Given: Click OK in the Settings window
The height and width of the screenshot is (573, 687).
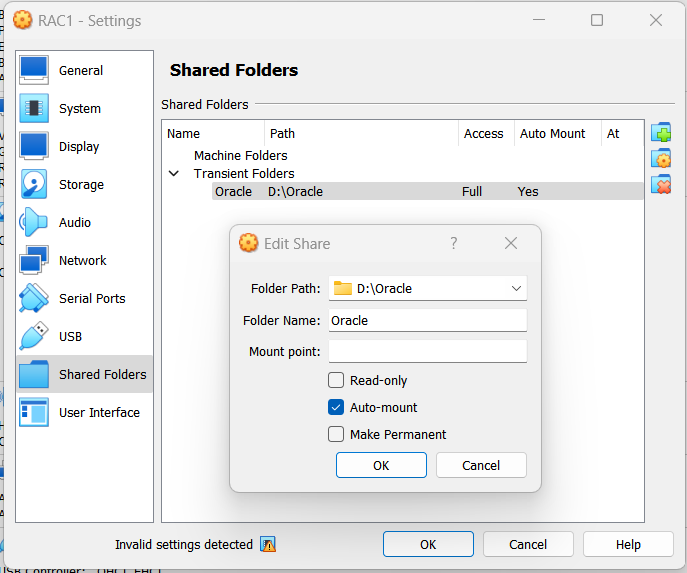Looking at the screenshot, I should (x=428, y=544).
